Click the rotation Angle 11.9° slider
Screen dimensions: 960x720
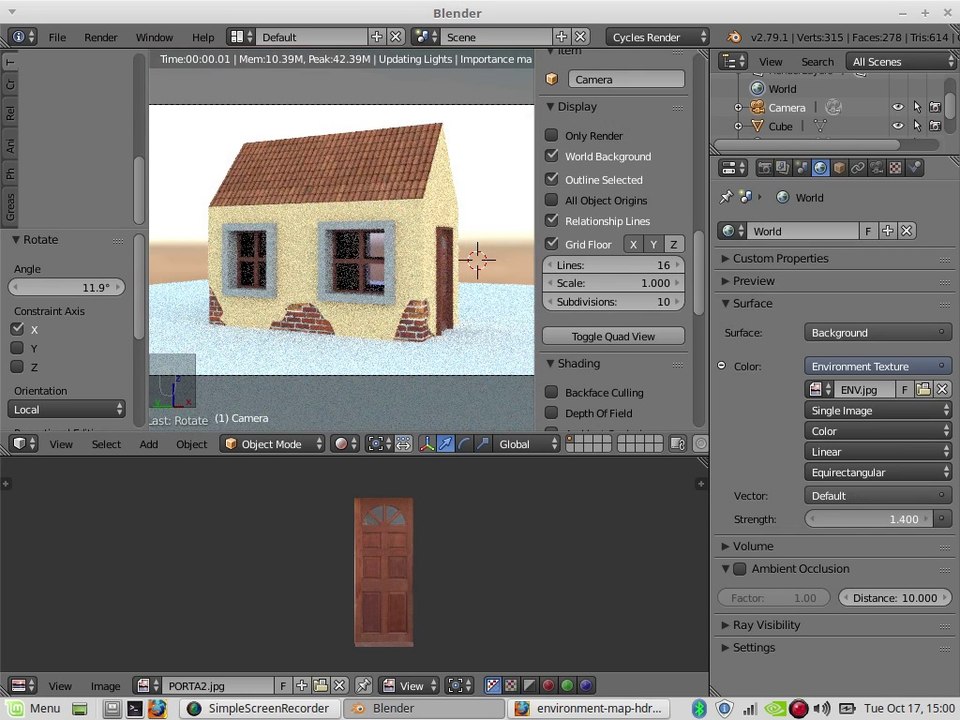[67, 287]
